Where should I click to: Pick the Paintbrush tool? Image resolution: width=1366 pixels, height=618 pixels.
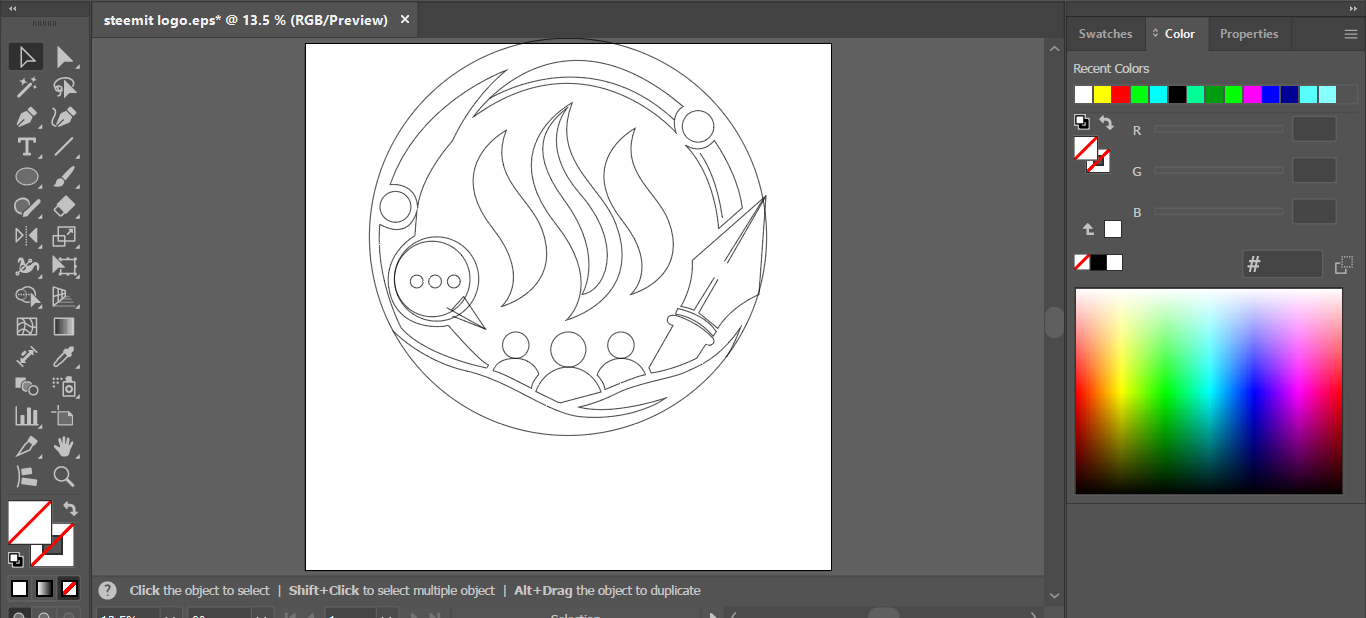point(64,177)
